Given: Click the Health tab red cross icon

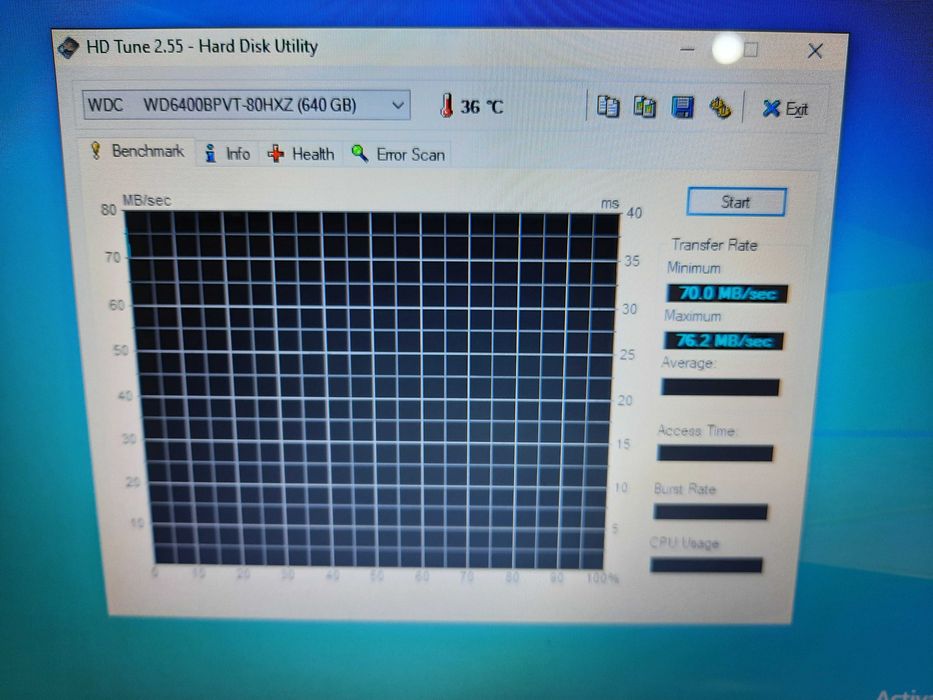Looking at the screenshot, I should click(x=275, y=154).
